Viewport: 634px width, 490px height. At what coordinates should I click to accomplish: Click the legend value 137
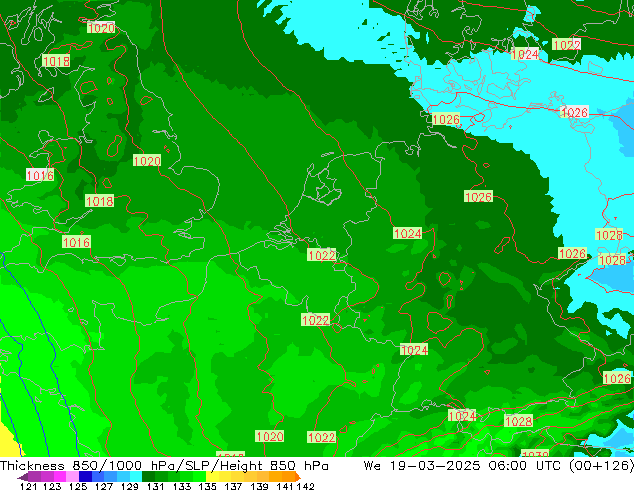[x=233, y=486]
